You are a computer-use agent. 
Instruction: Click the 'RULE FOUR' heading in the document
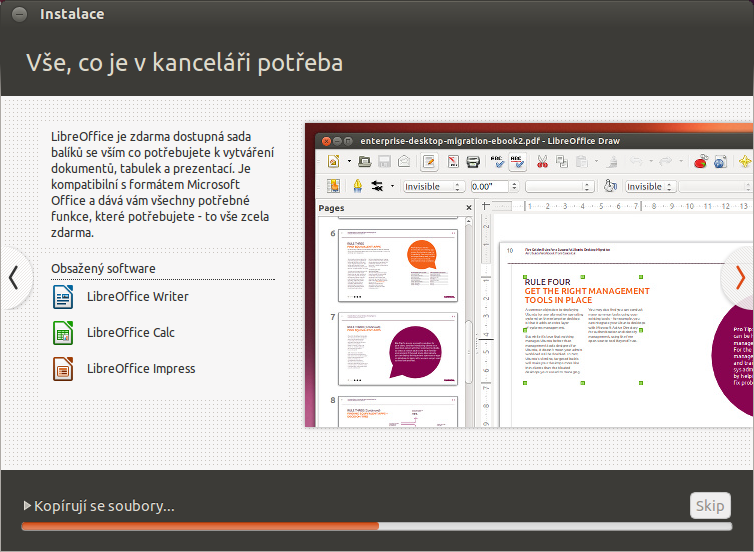click(548, 282)
